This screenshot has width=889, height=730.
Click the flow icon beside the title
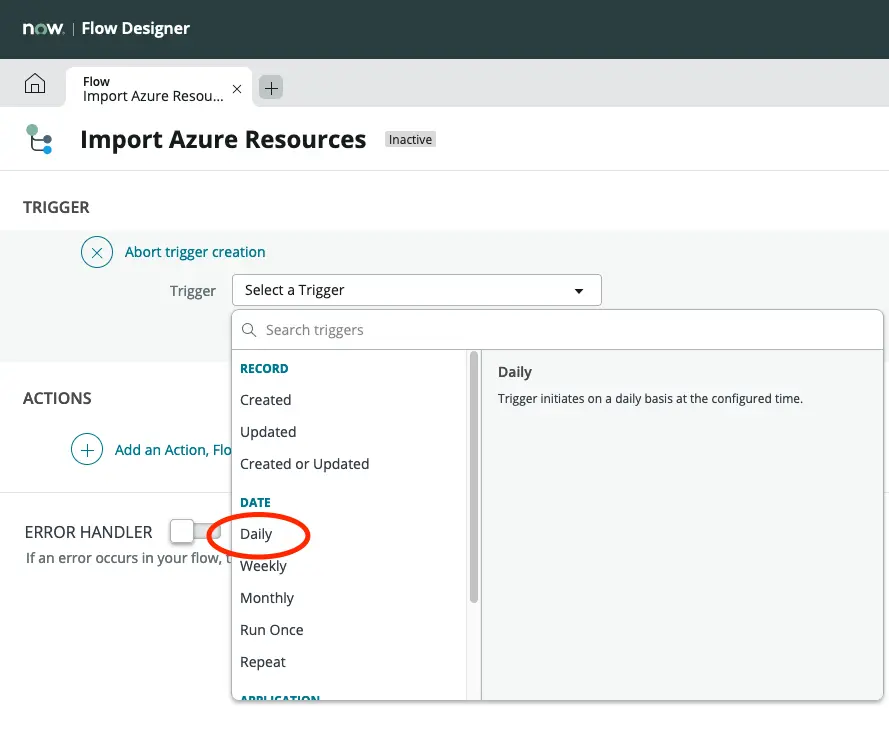39,139
